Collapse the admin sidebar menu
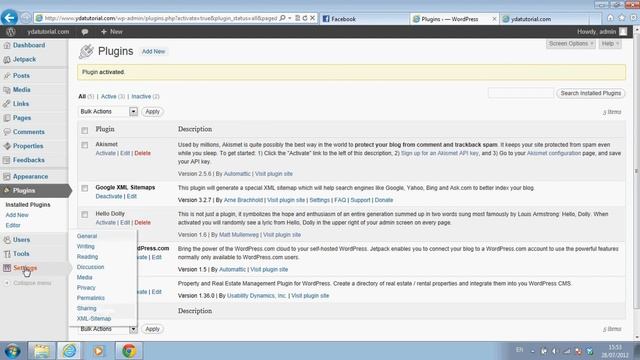 pos(28,283)
